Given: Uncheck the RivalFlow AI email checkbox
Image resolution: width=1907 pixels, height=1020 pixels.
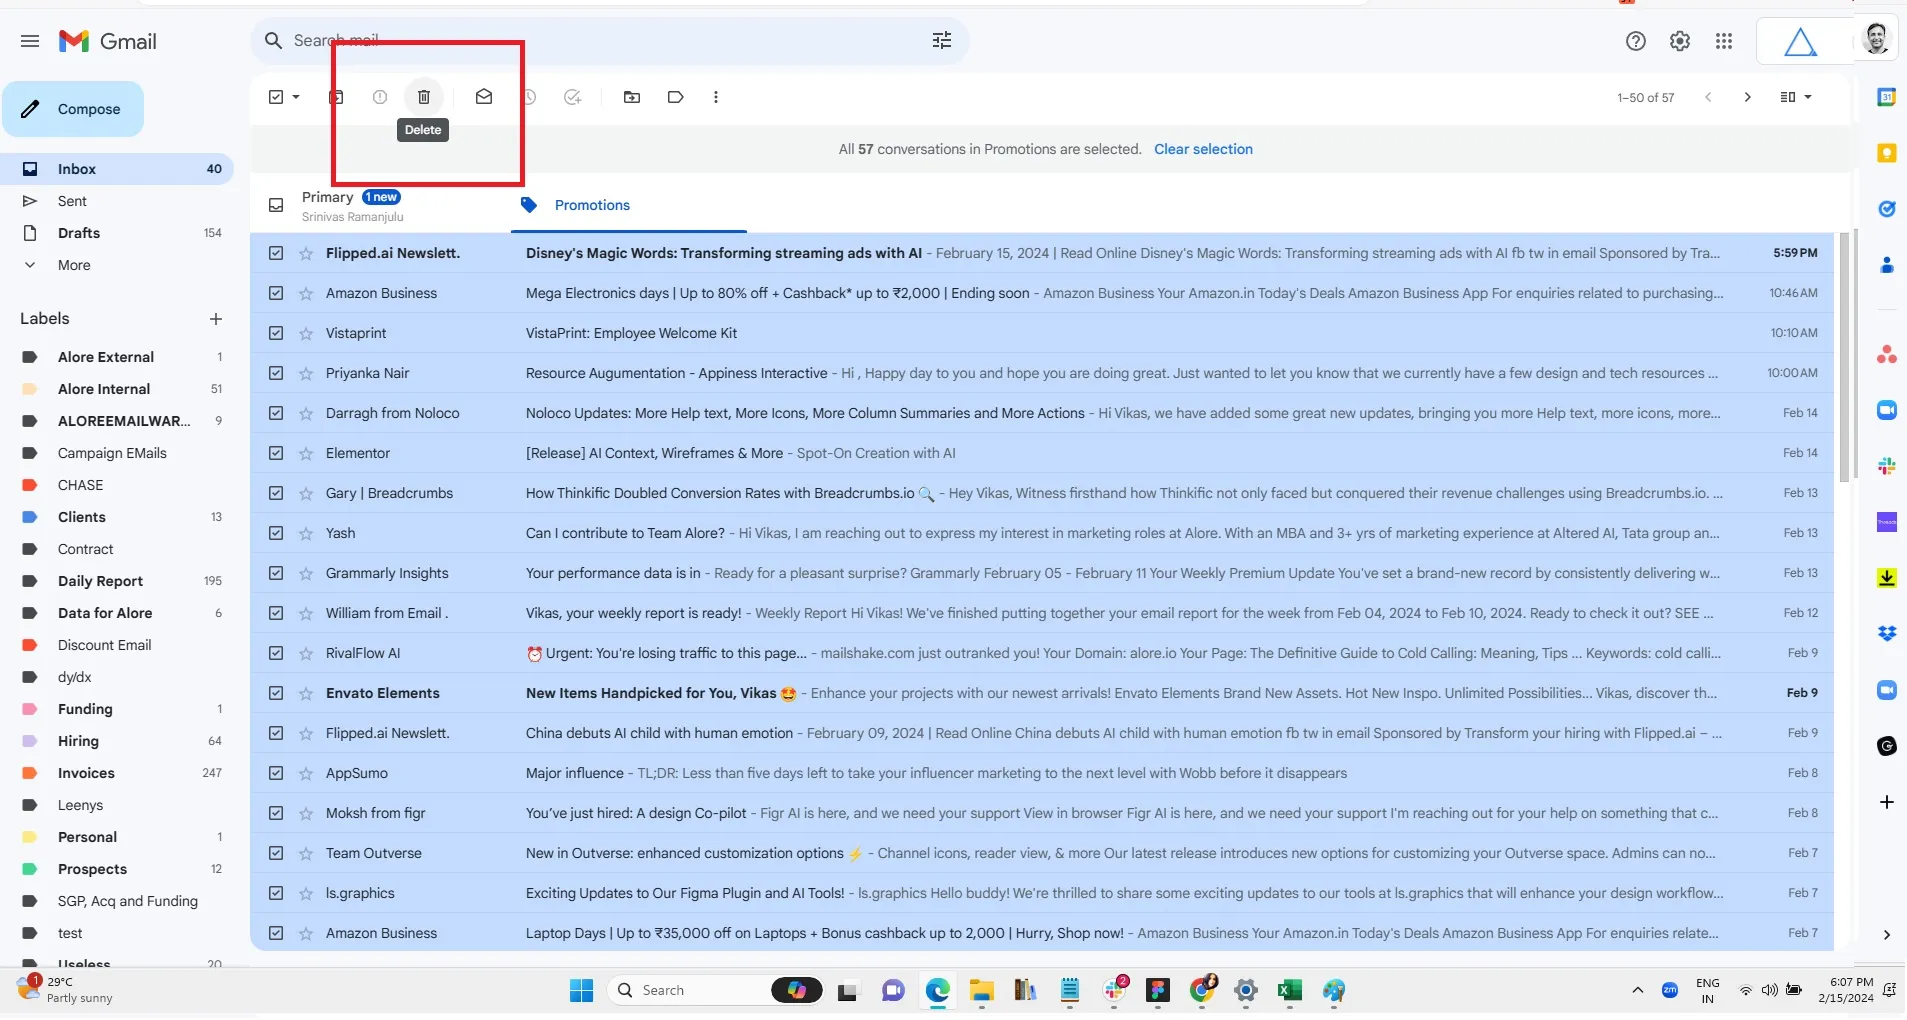Looking at the screenshot, I should [276, 653].
